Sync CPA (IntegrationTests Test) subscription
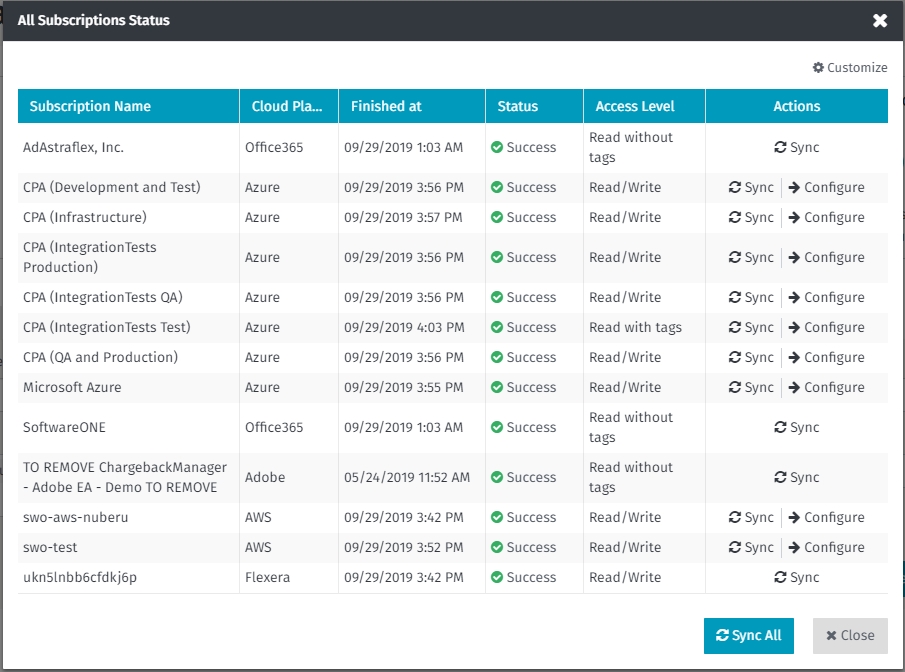Viewport: 905px width, 672px height. (751, 327)
